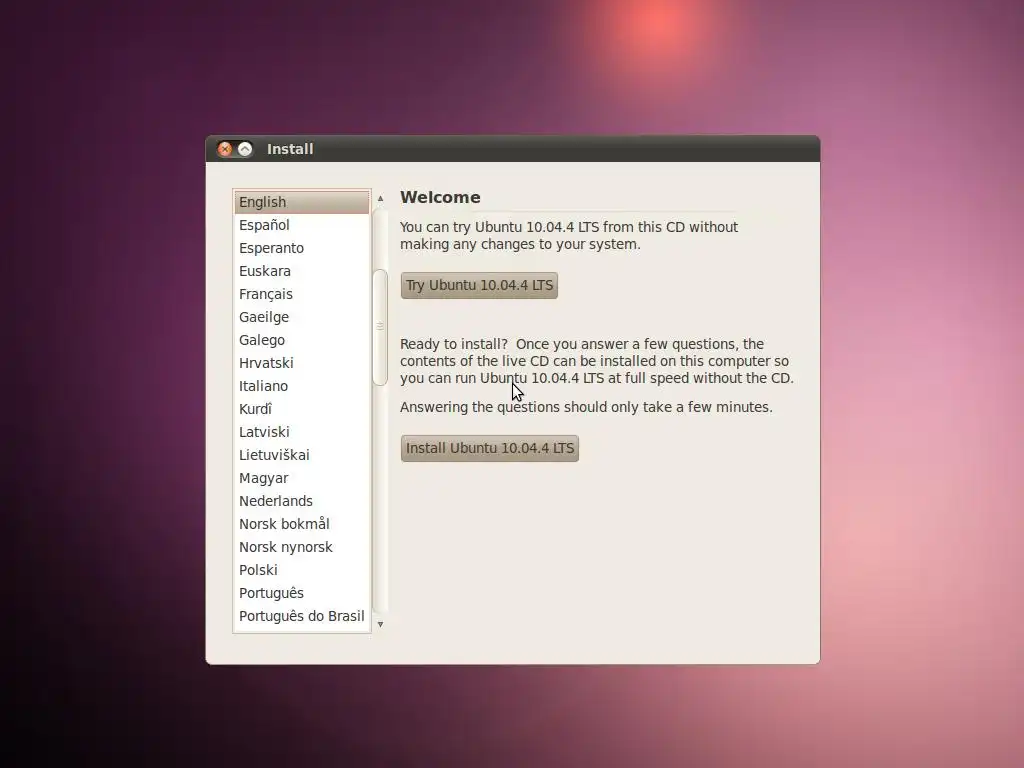1024x768 pixels.
Task: Select Português do Brasil
Action: (302, 616)
